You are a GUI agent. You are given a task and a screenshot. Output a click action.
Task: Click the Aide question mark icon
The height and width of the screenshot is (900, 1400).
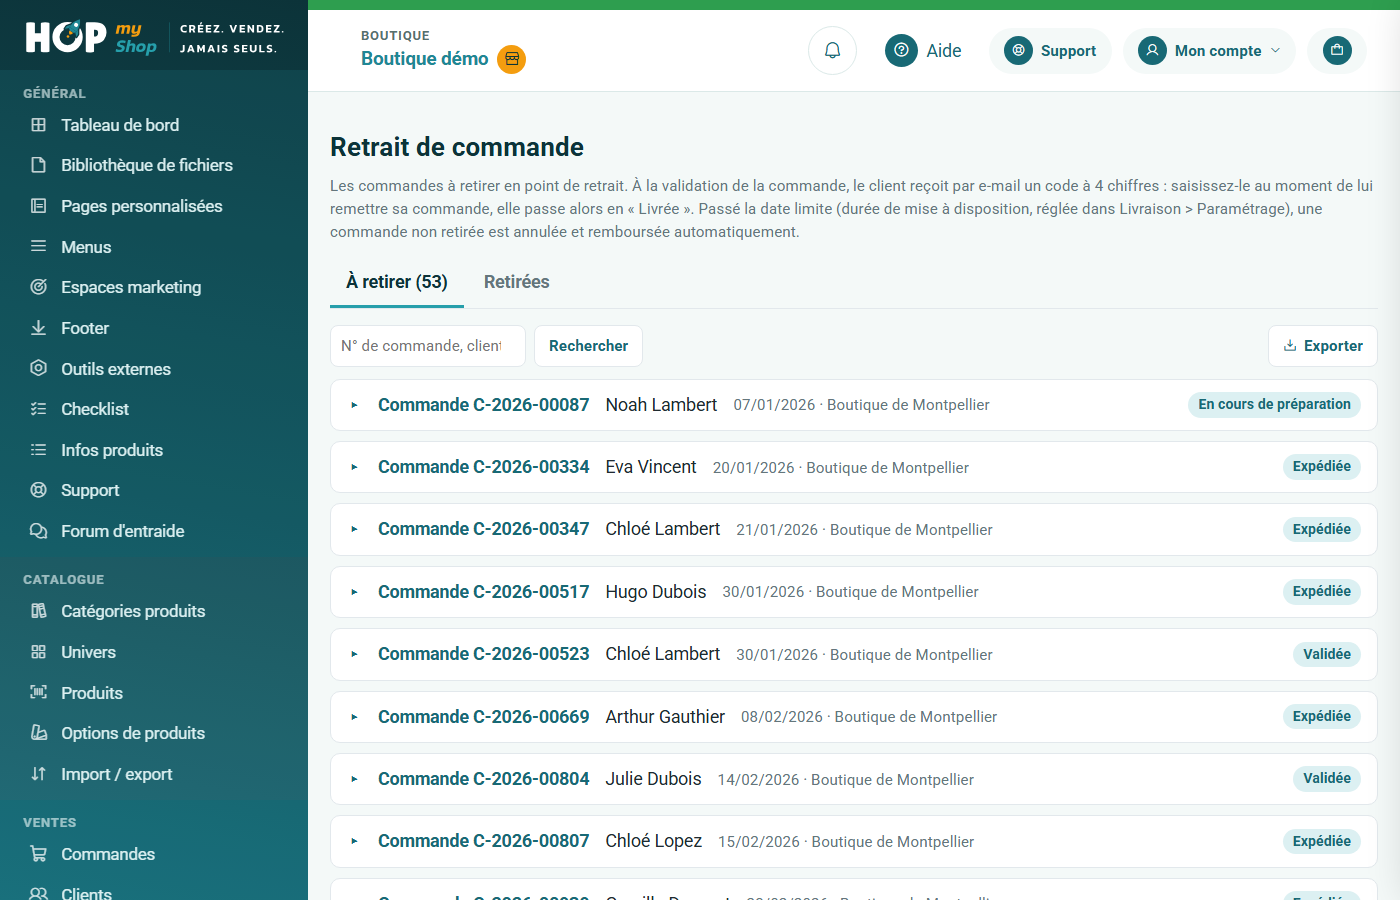(901, 50)
